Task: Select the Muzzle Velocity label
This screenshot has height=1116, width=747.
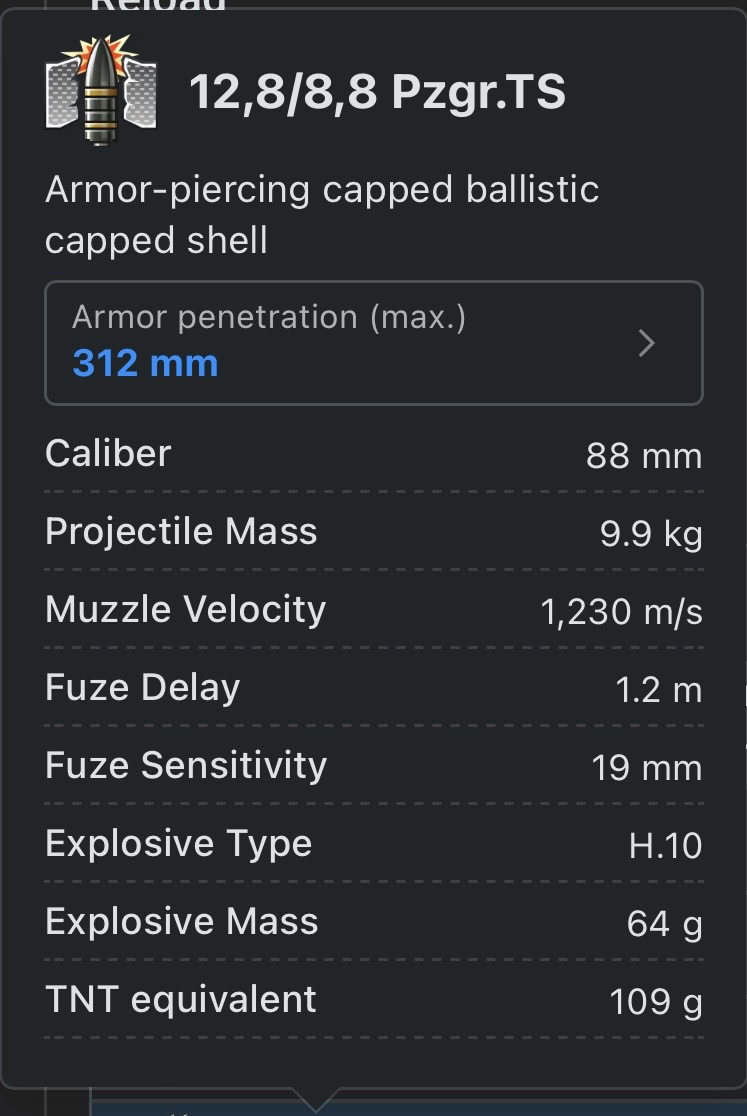Action: [x=185, y=609]
